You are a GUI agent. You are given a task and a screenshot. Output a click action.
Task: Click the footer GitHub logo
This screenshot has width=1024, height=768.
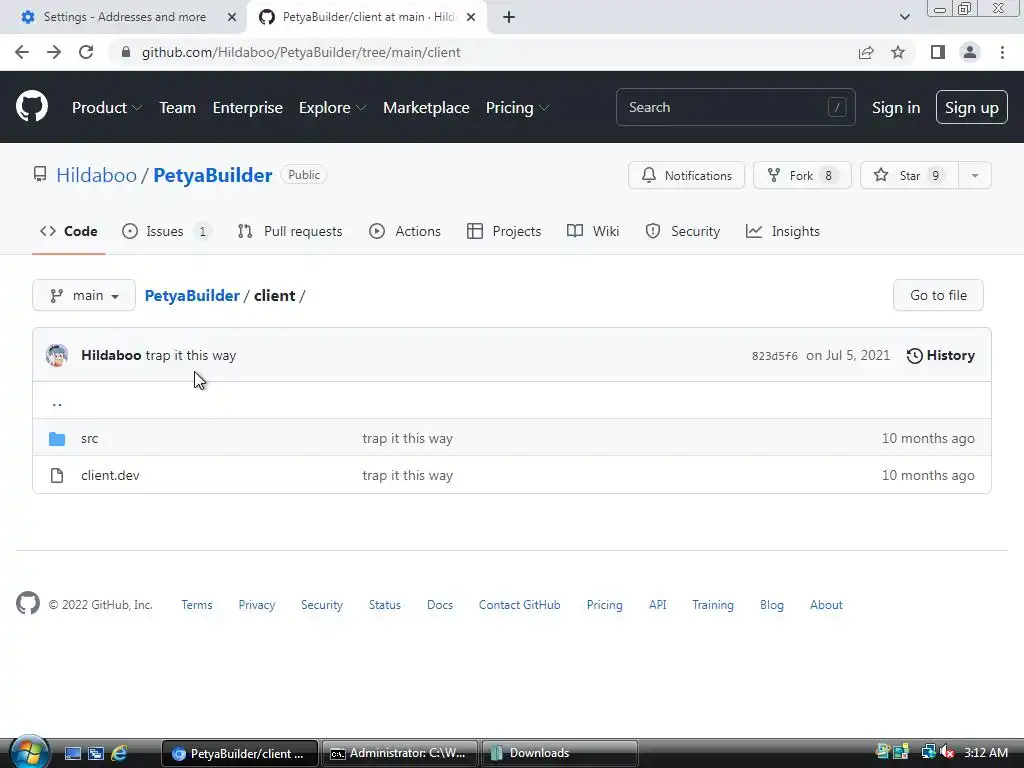(28, 603)
